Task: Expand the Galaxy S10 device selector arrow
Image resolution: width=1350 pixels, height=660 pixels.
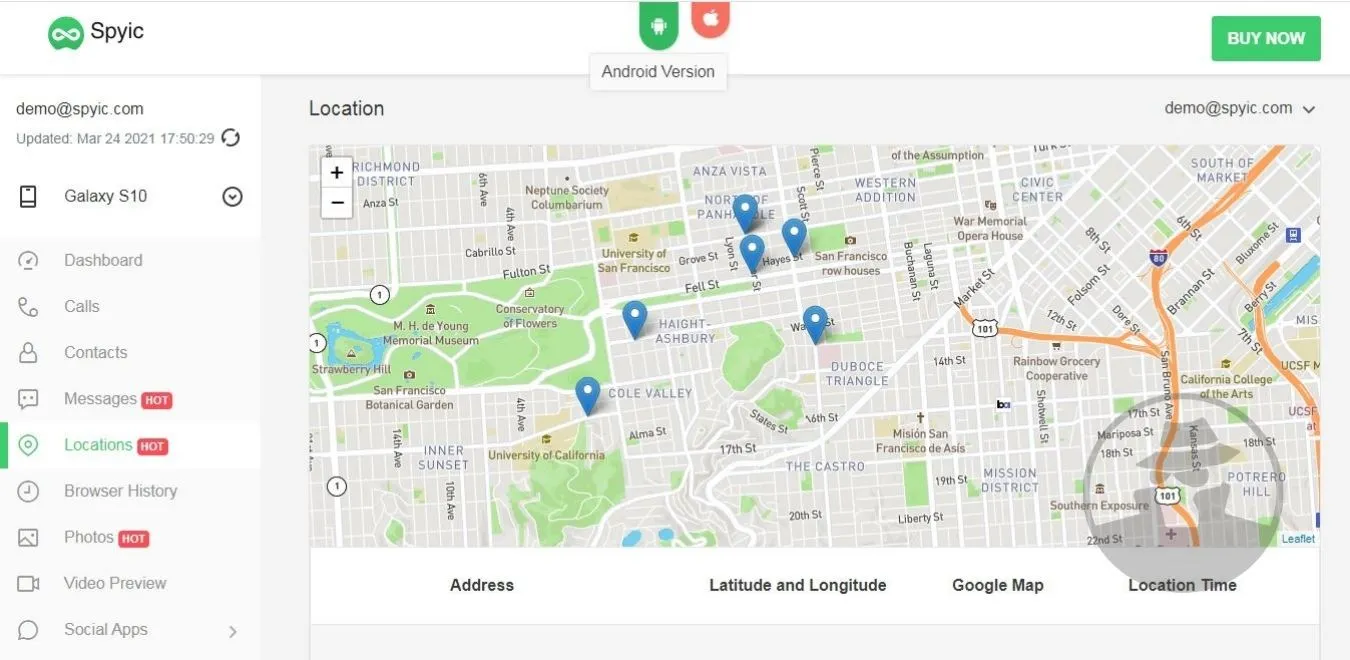Action: [x=232, y=197]
